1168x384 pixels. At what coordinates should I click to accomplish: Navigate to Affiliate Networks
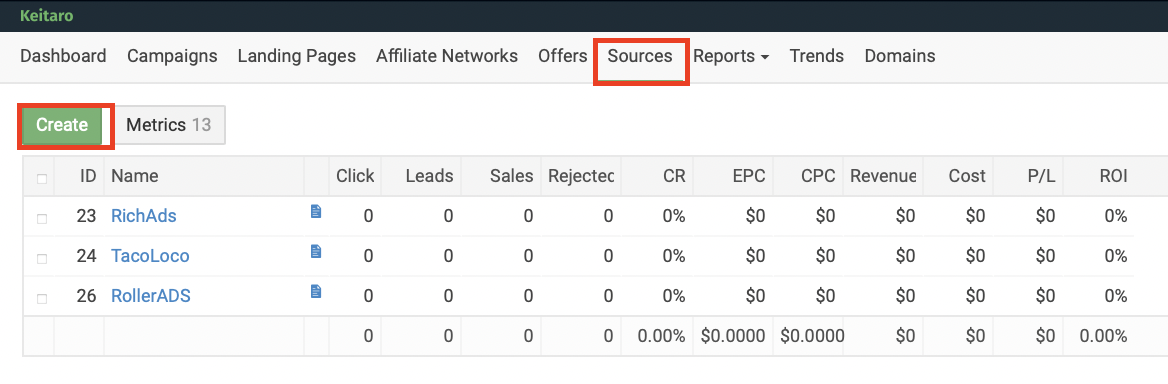[x=447, y=56]
